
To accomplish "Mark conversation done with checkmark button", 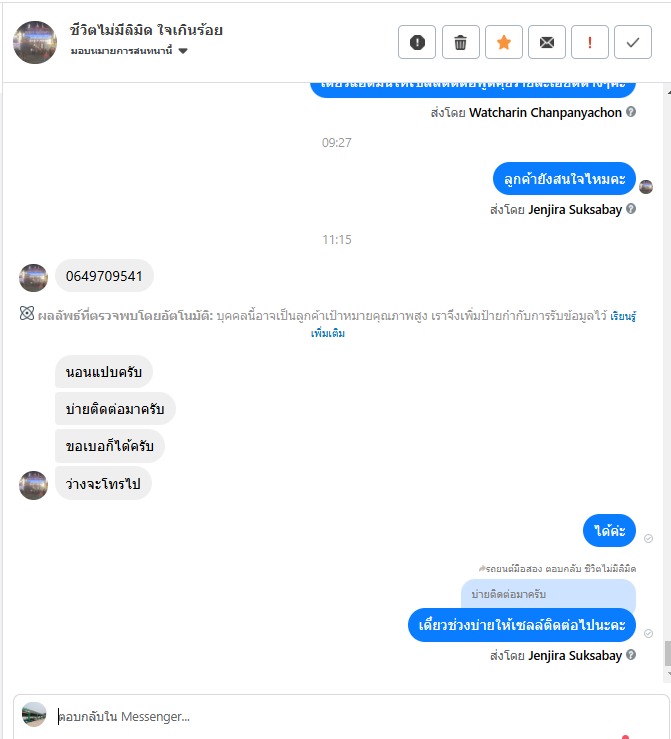I will (x=633, y=42).
